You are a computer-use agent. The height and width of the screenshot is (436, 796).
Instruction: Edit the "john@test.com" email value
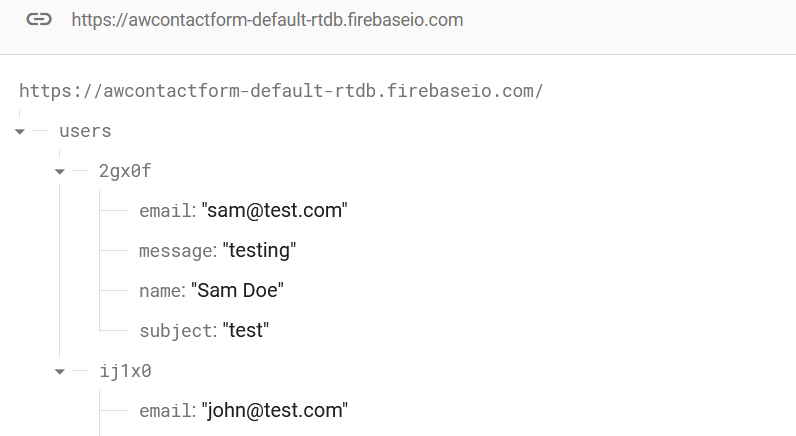[275, 410]
